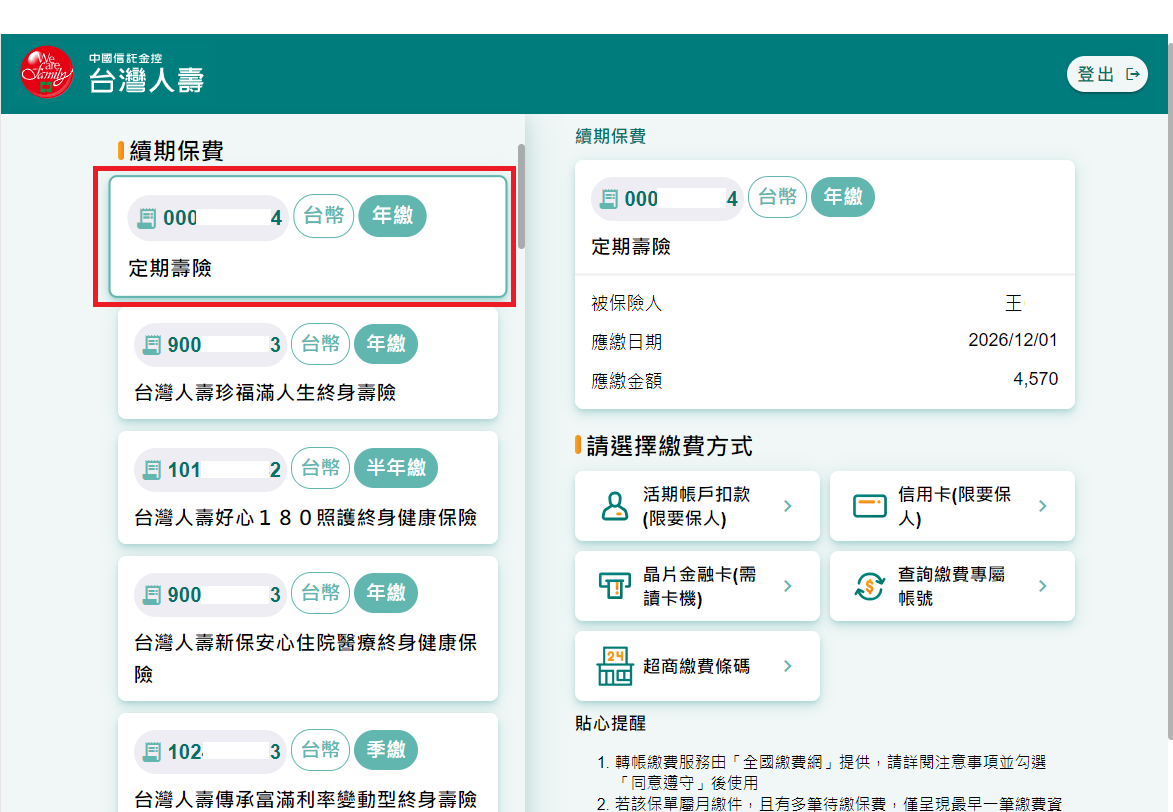Click the 年繳 tag on the 珍福滿人生 card
Screen dimensions: 1173x812
[386, 344]
